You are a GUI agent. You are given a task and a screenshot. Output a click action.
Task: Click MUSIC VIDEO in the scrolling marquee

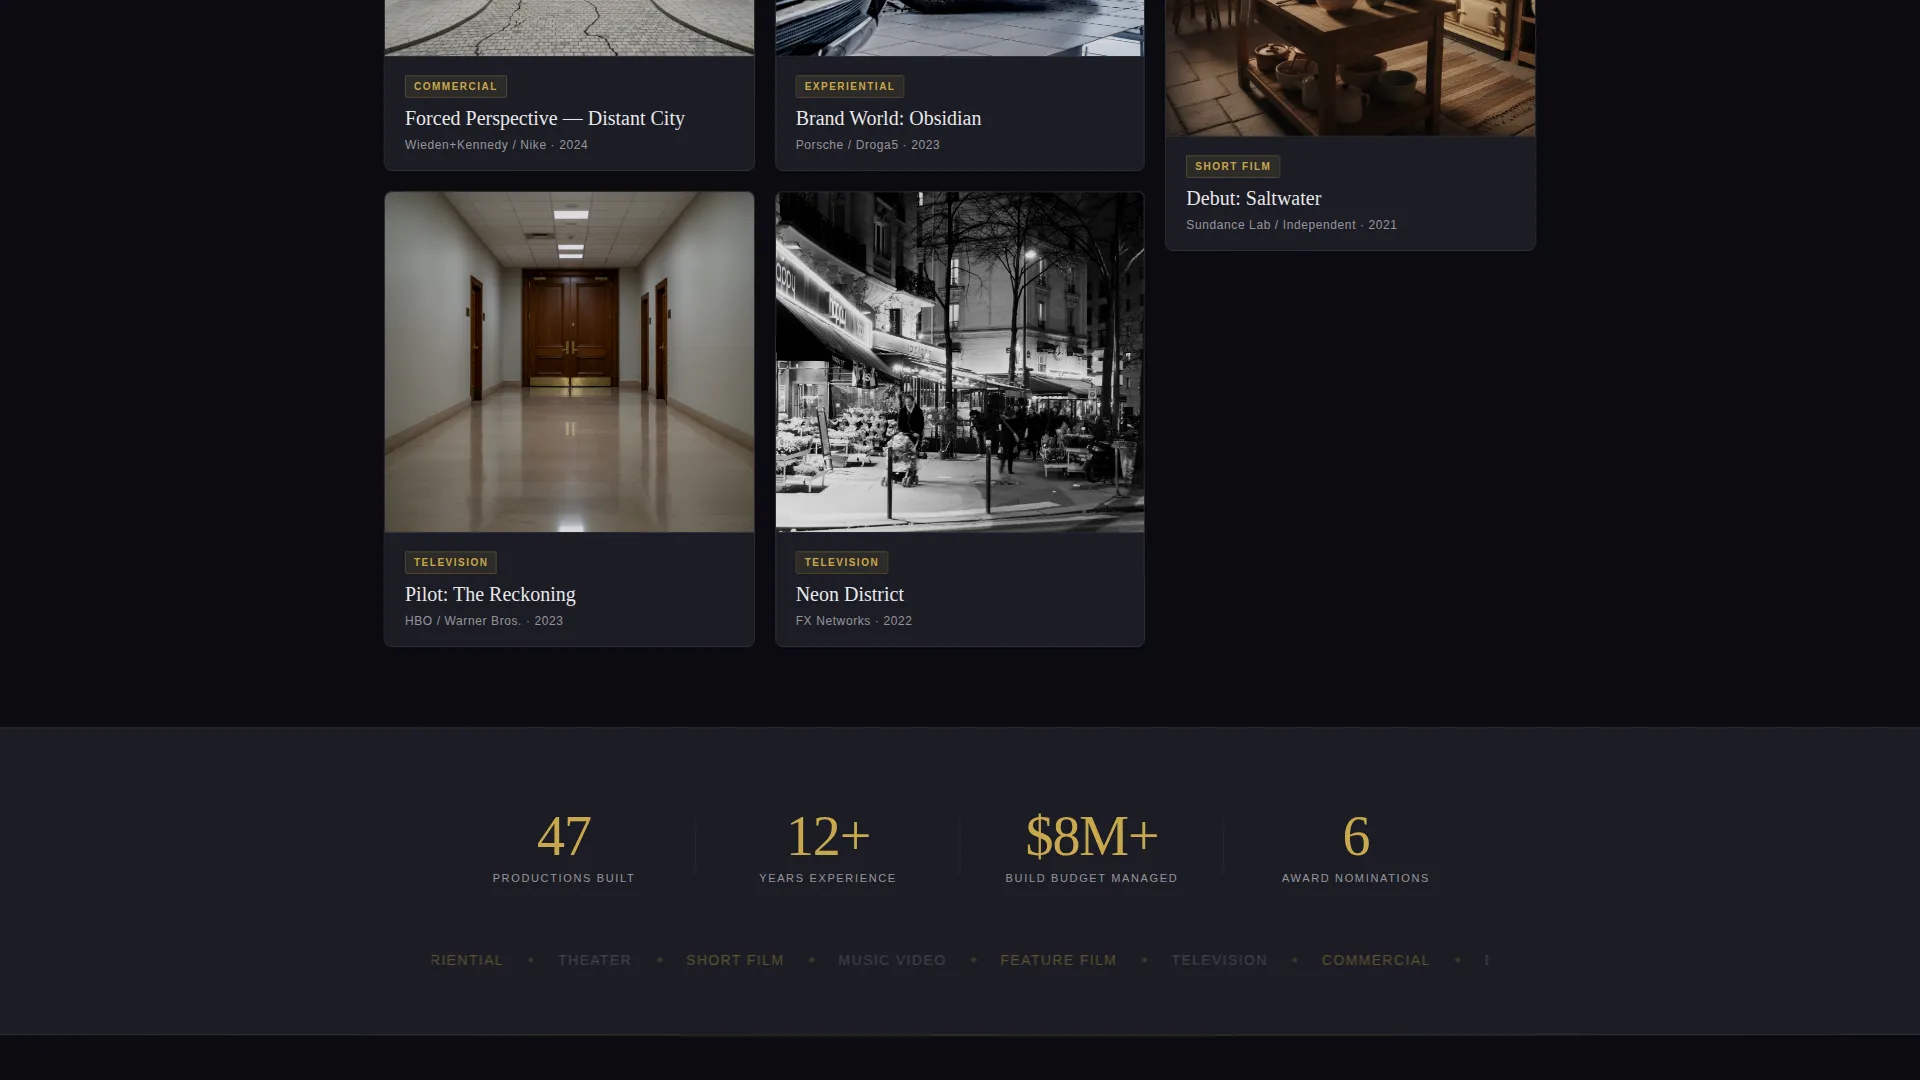click(892, 960)
